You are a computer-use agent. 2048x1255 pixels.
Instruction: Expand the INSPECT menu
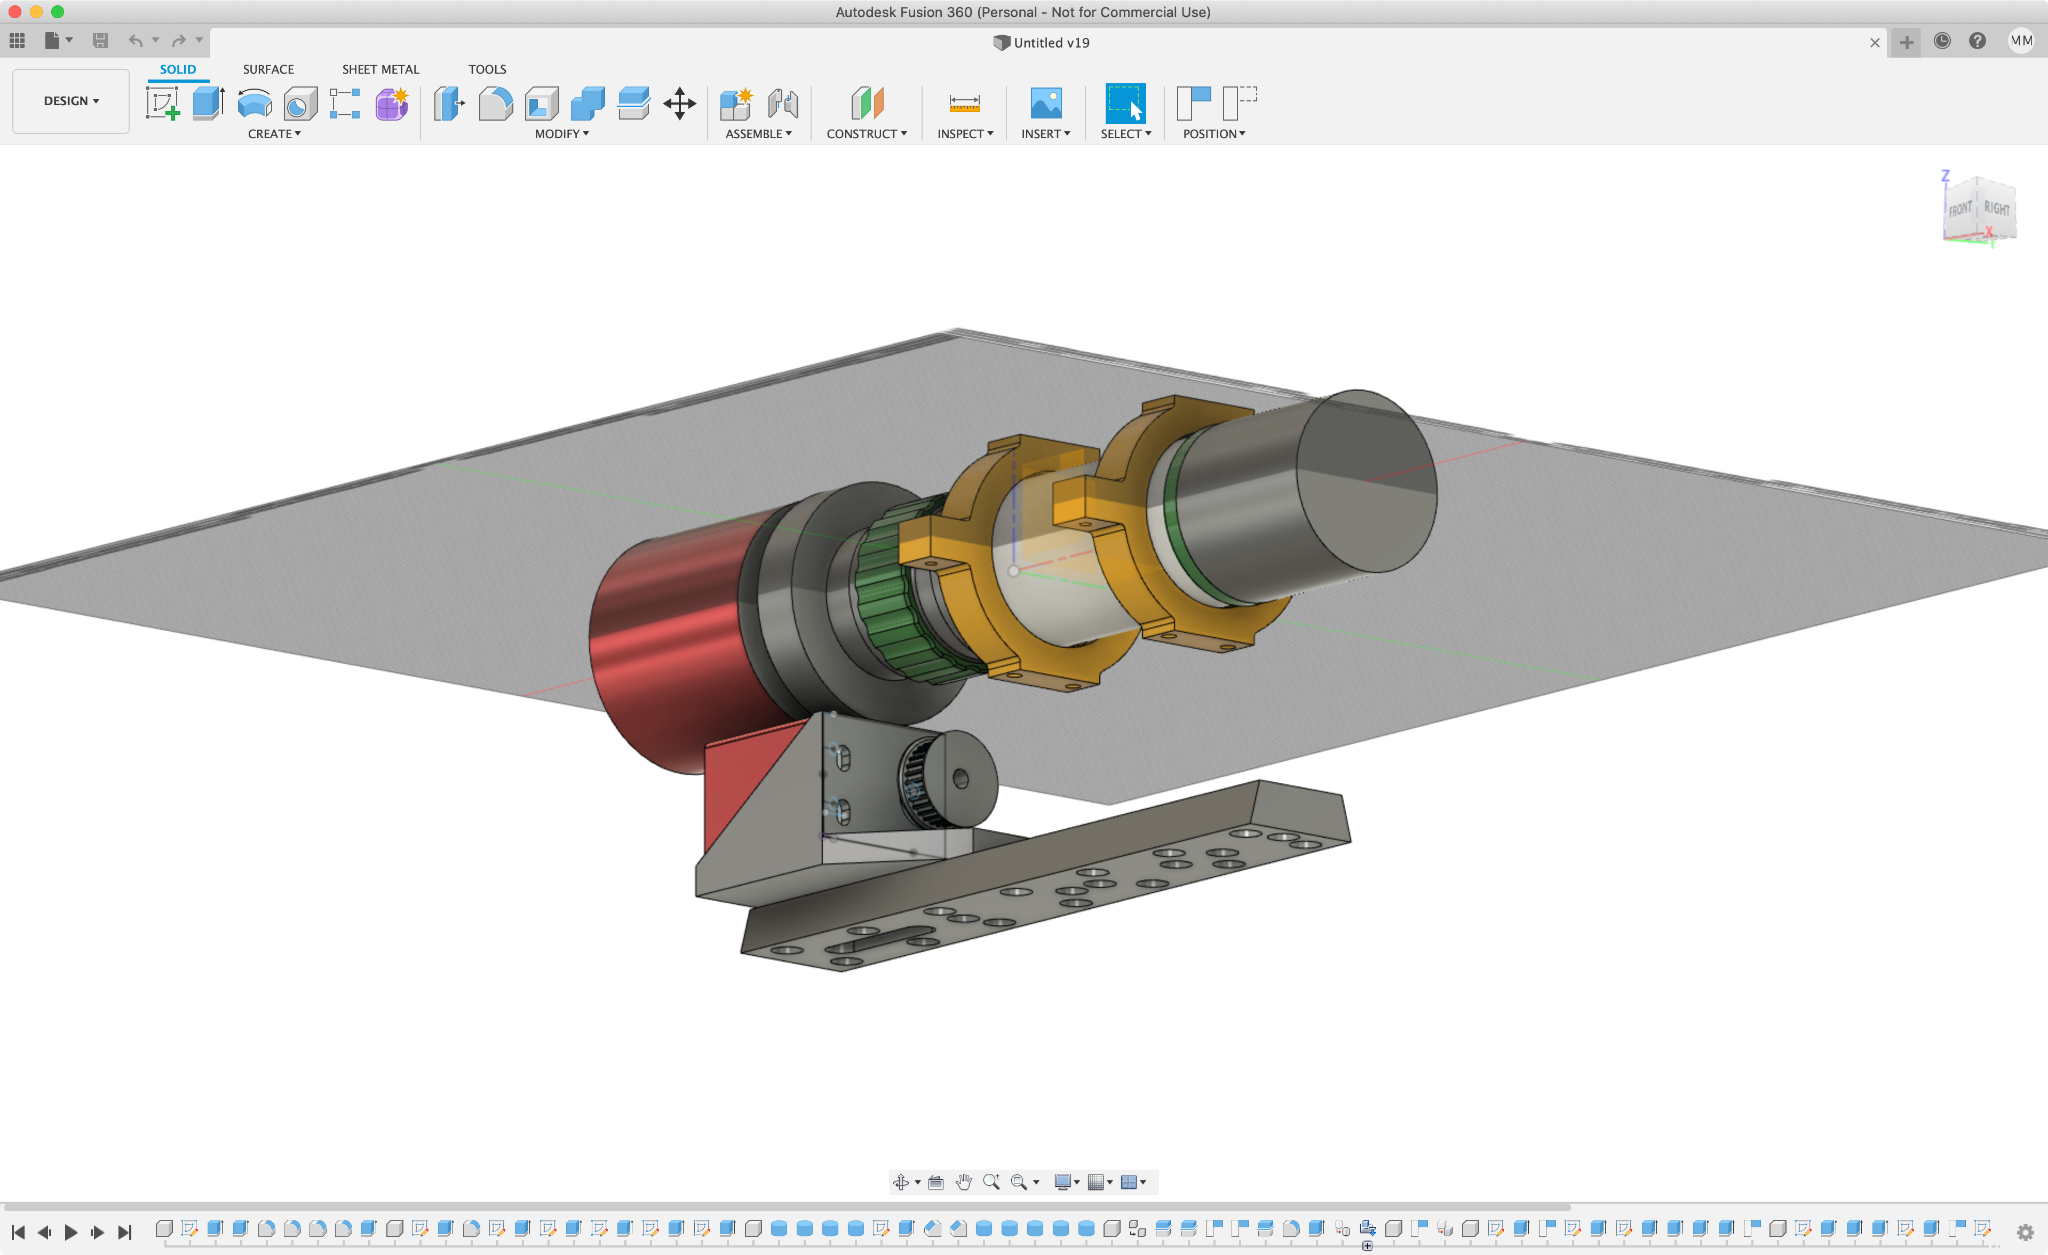(x=965, y=134)
